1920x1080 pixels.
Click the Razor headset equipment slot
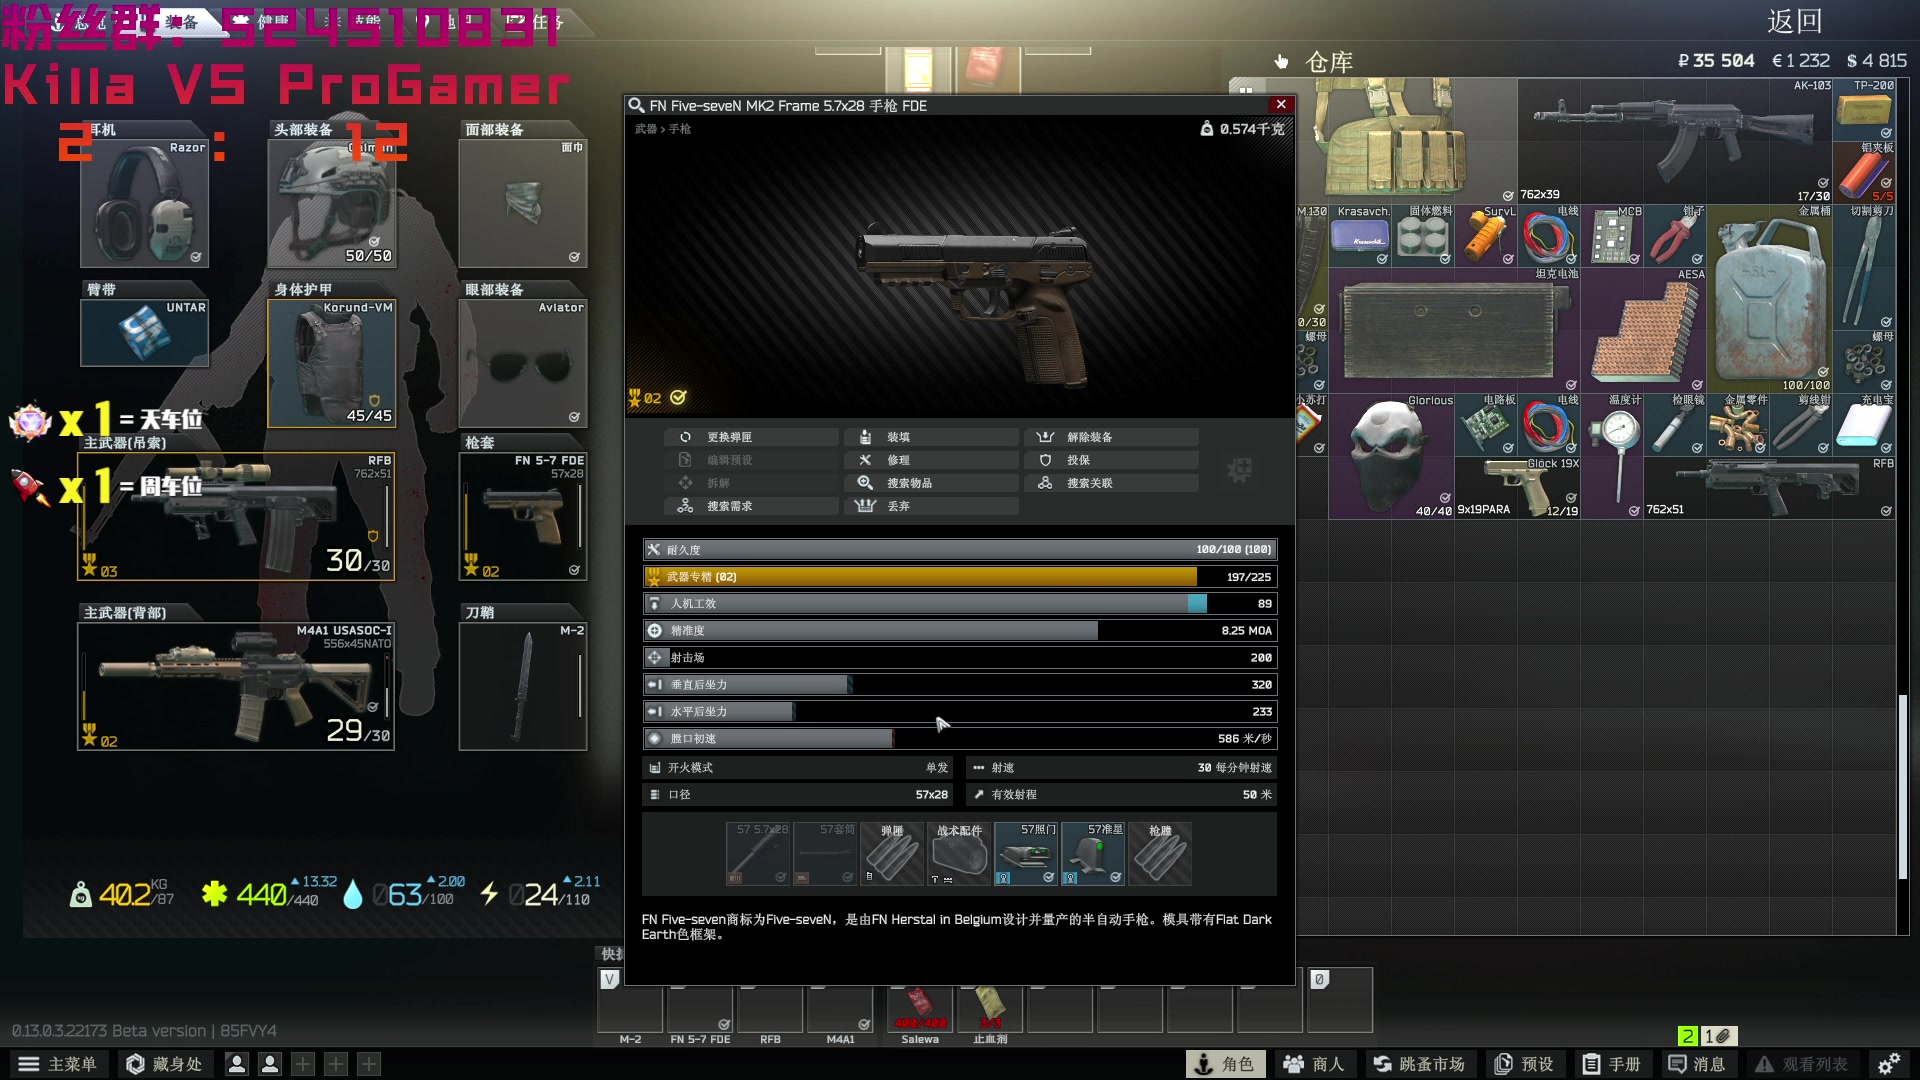tap(144, 203)
